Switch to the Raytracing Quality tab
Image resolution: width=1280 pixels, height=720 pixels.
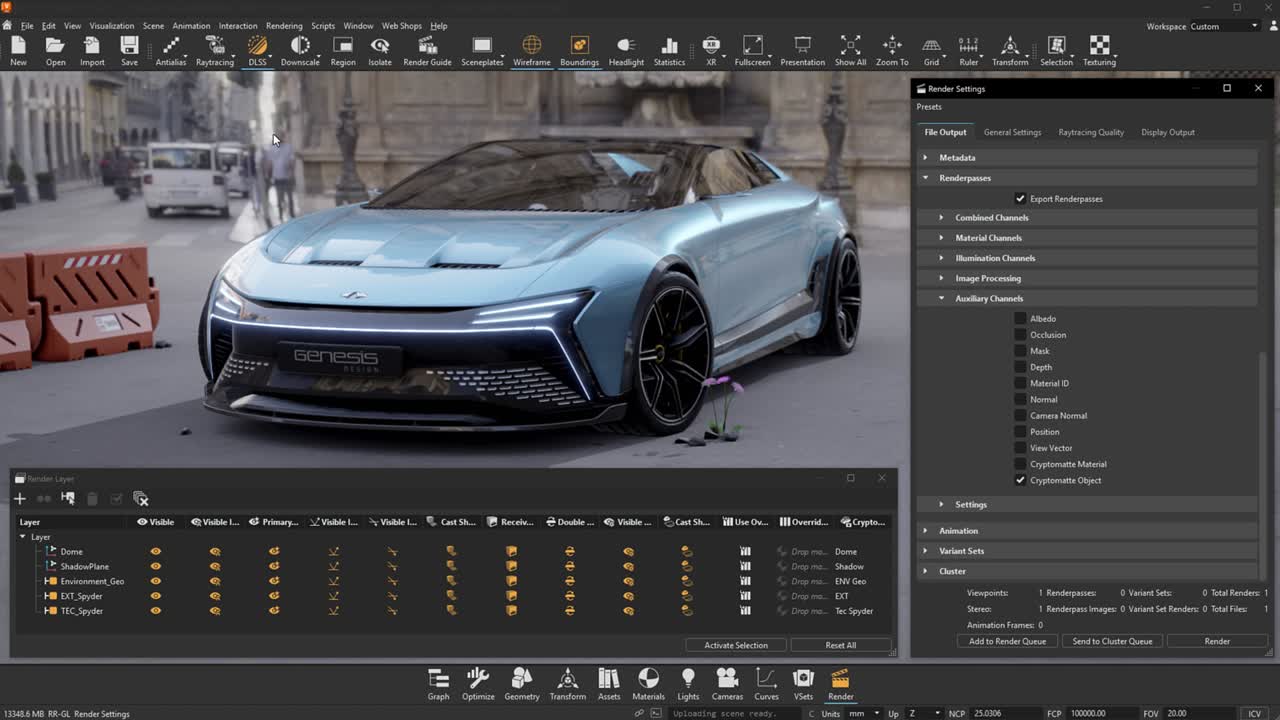pos(1090,132)
